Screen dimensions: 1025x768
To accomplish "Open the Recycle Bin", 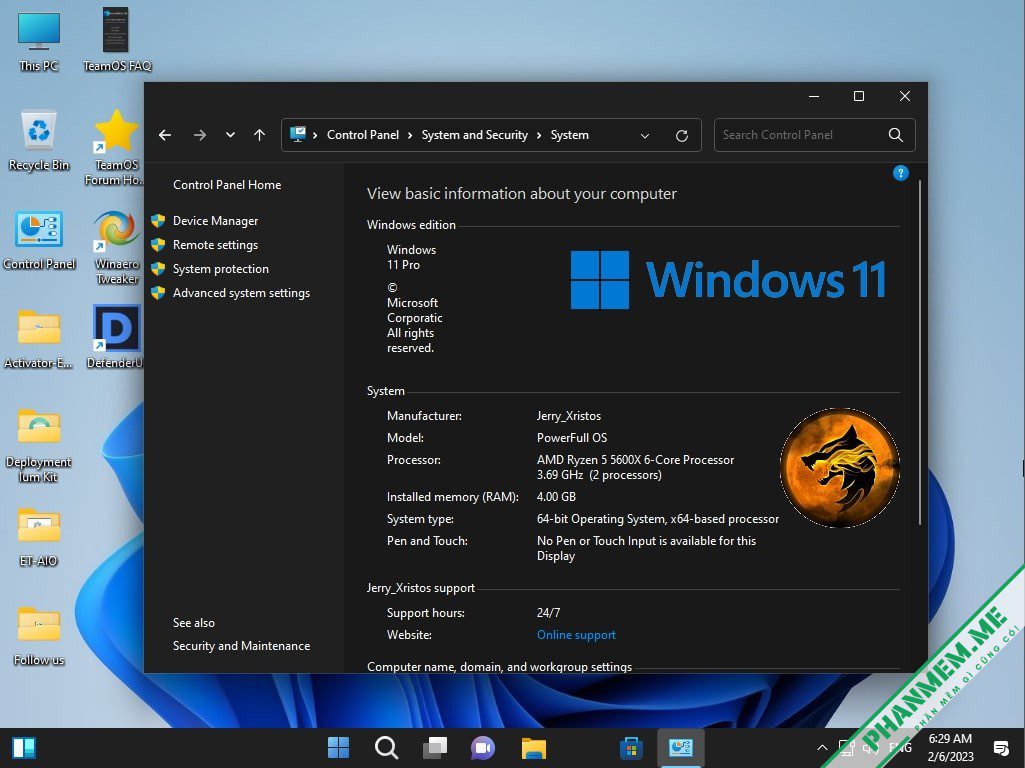I will click(39, 140).
